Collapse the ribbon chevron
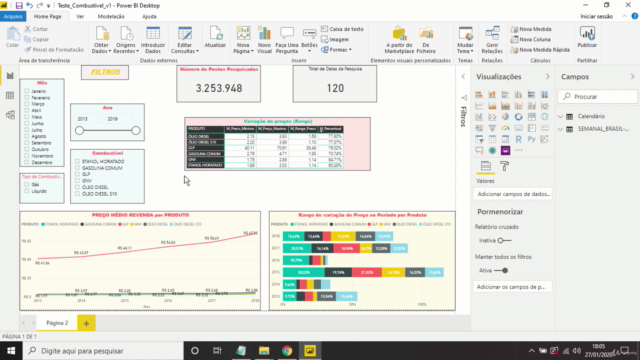This screenshot has width=640, height=360. pyautogui.click(x=624, y=16)
